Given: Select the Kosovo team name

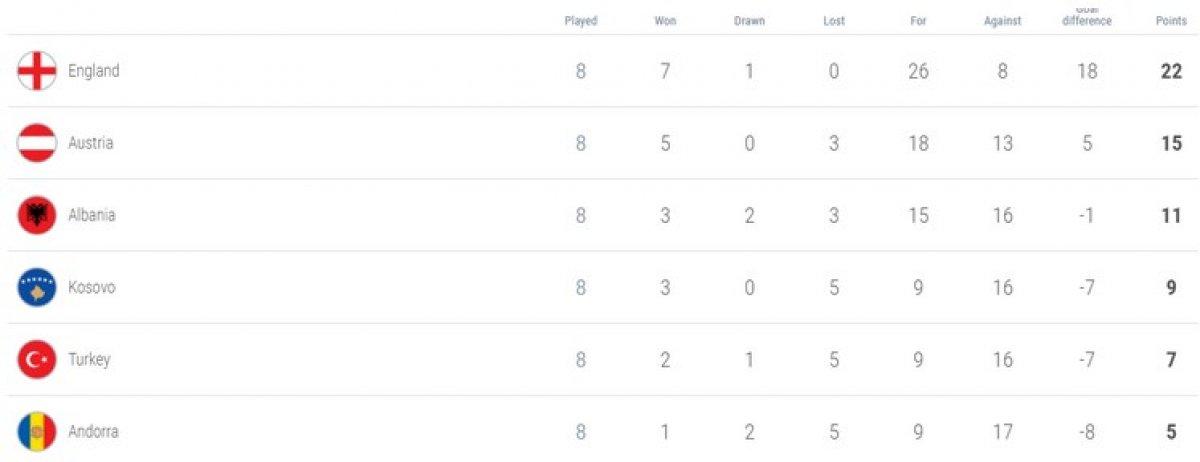Looking at the screenshot, I should click(x=91, y=287).
